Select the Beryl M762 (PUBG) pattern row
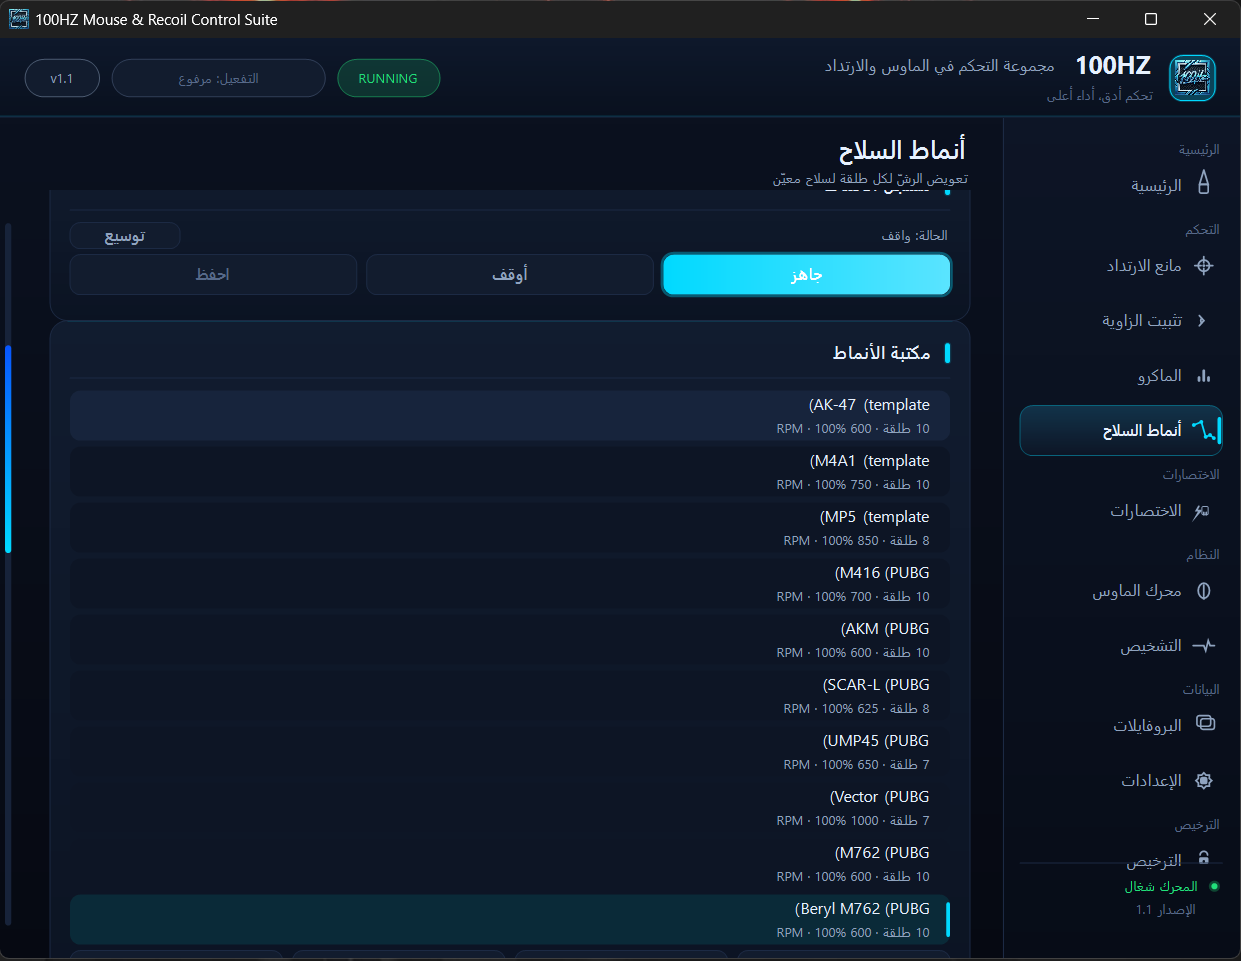The image size is (1241, 961). click(510, 920)
